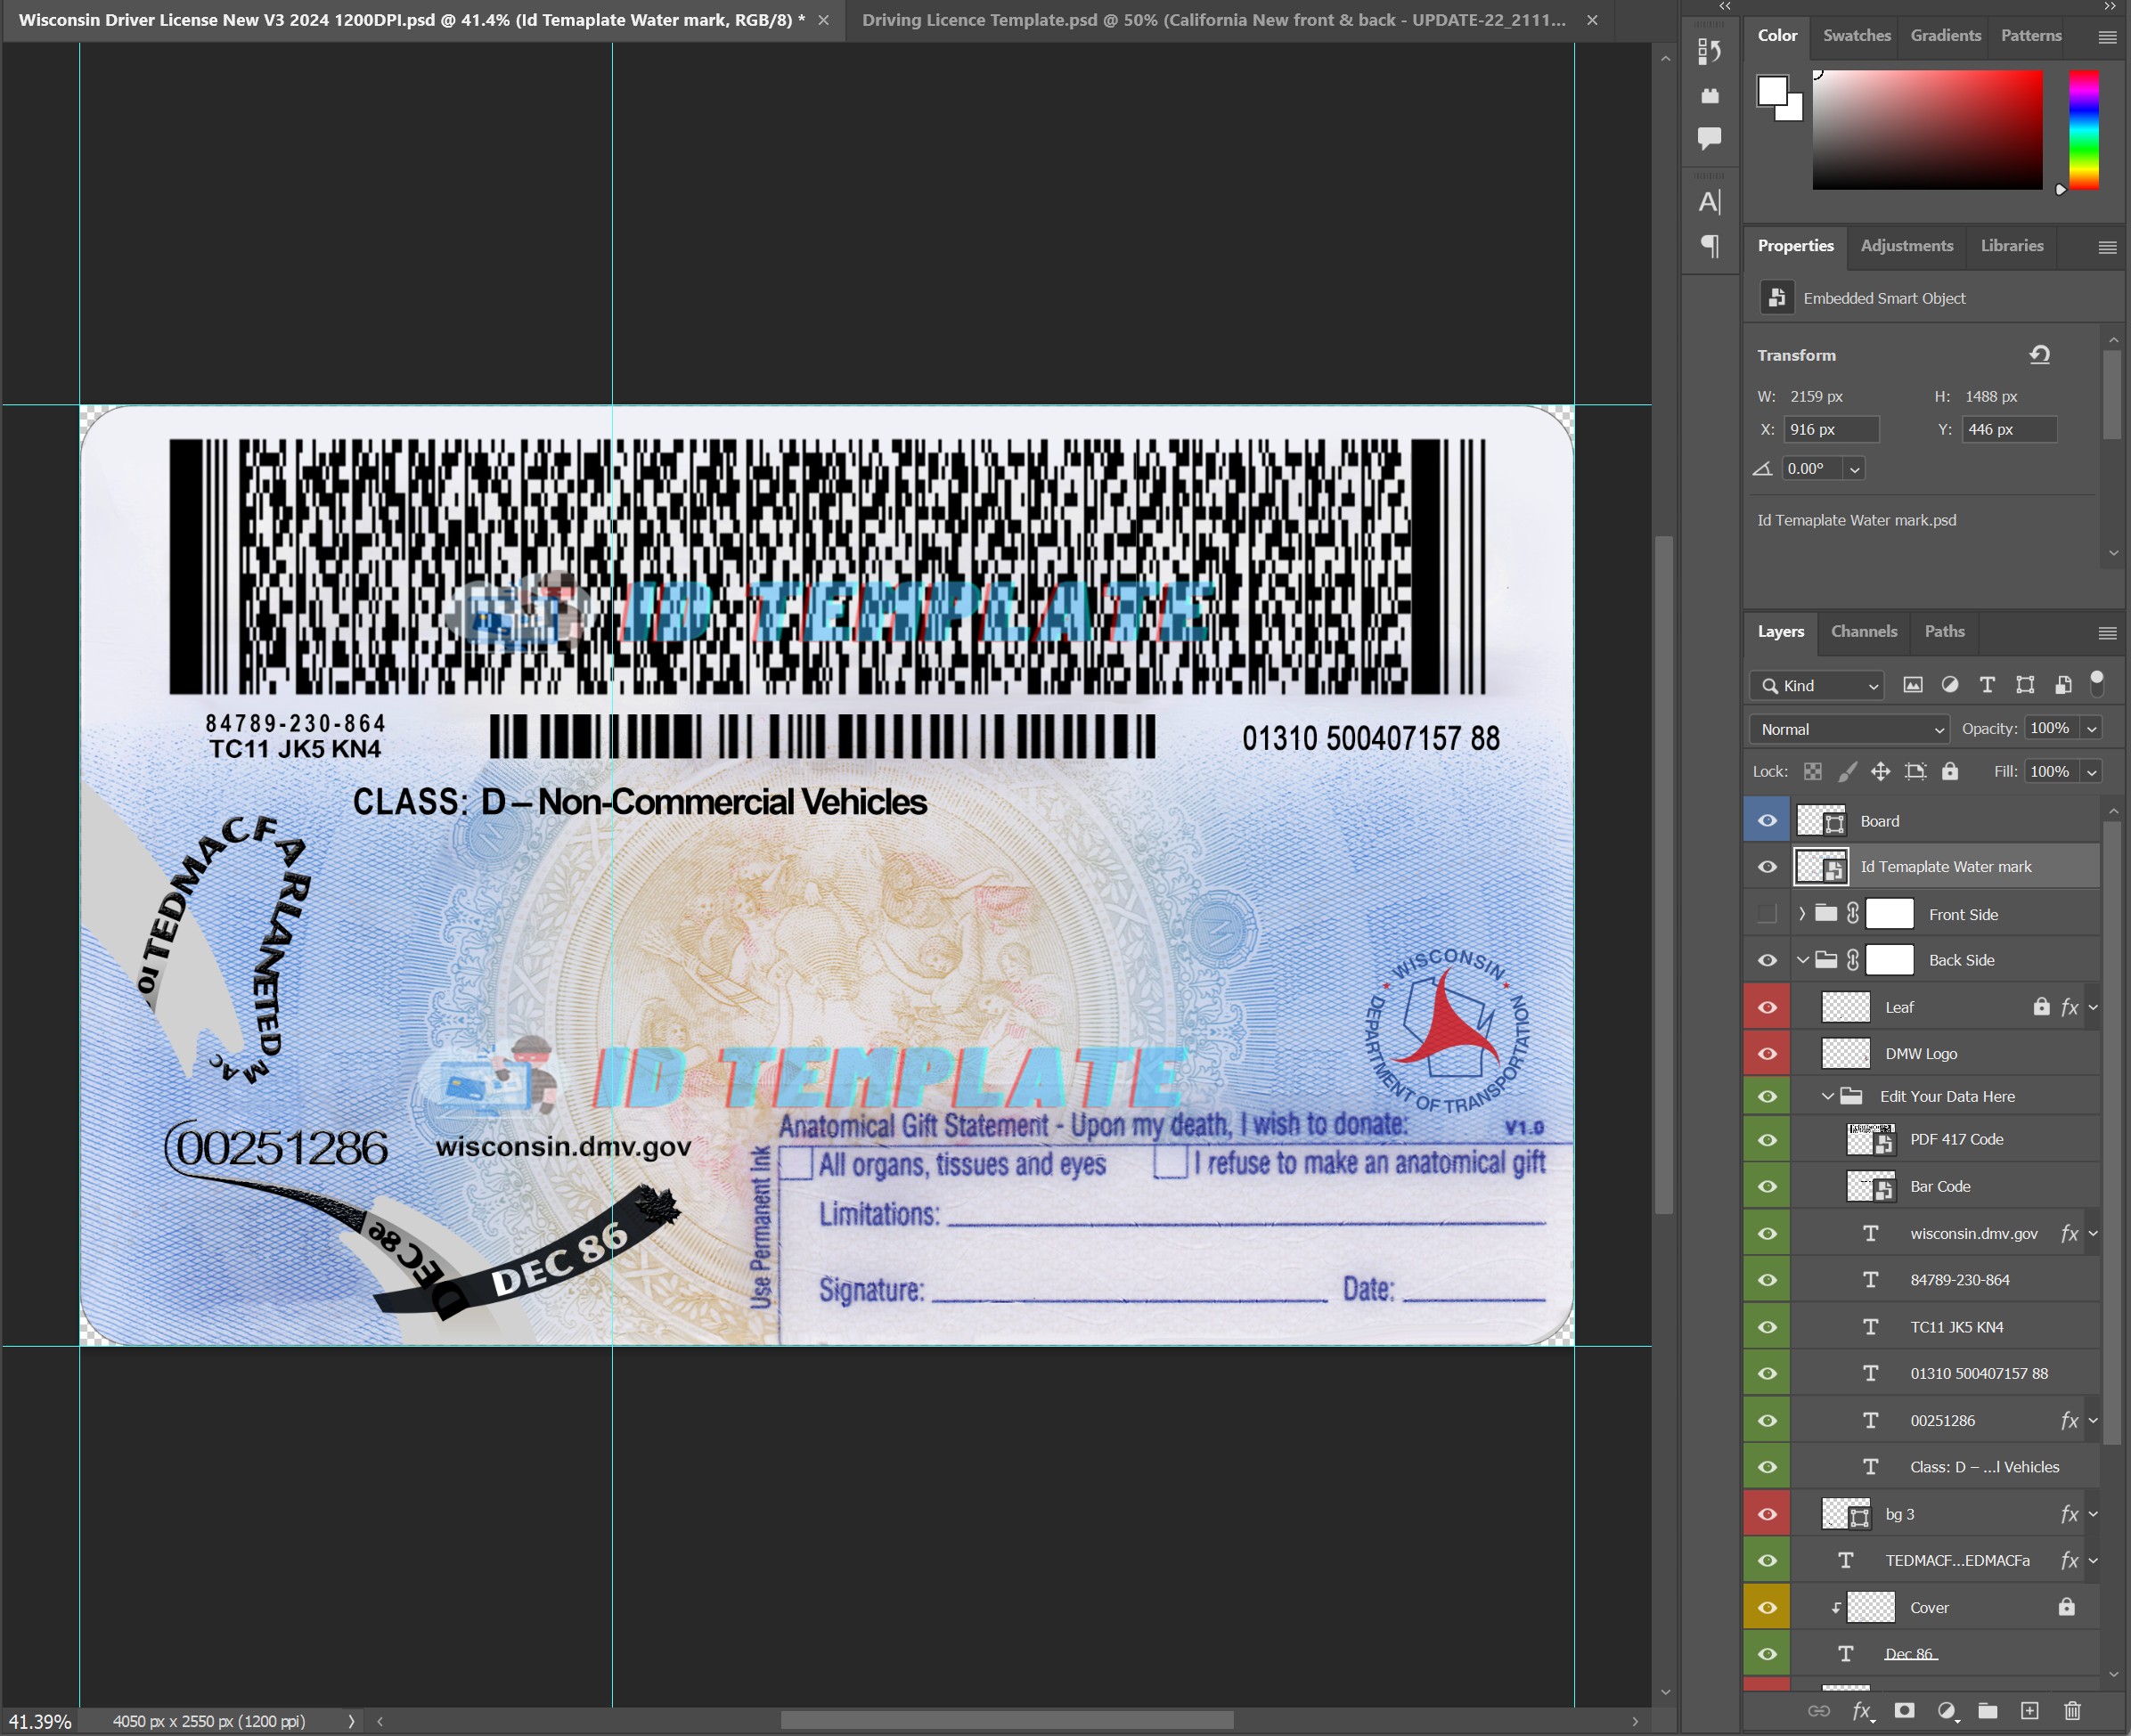Open the Comments panel icon

(1709, 137)
